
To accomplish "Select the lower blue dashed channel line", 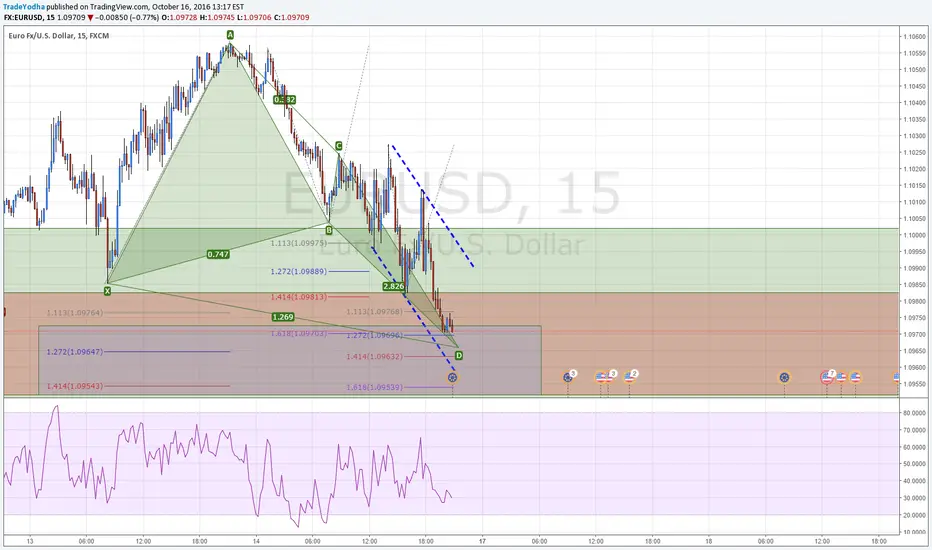I will (413, 307).
